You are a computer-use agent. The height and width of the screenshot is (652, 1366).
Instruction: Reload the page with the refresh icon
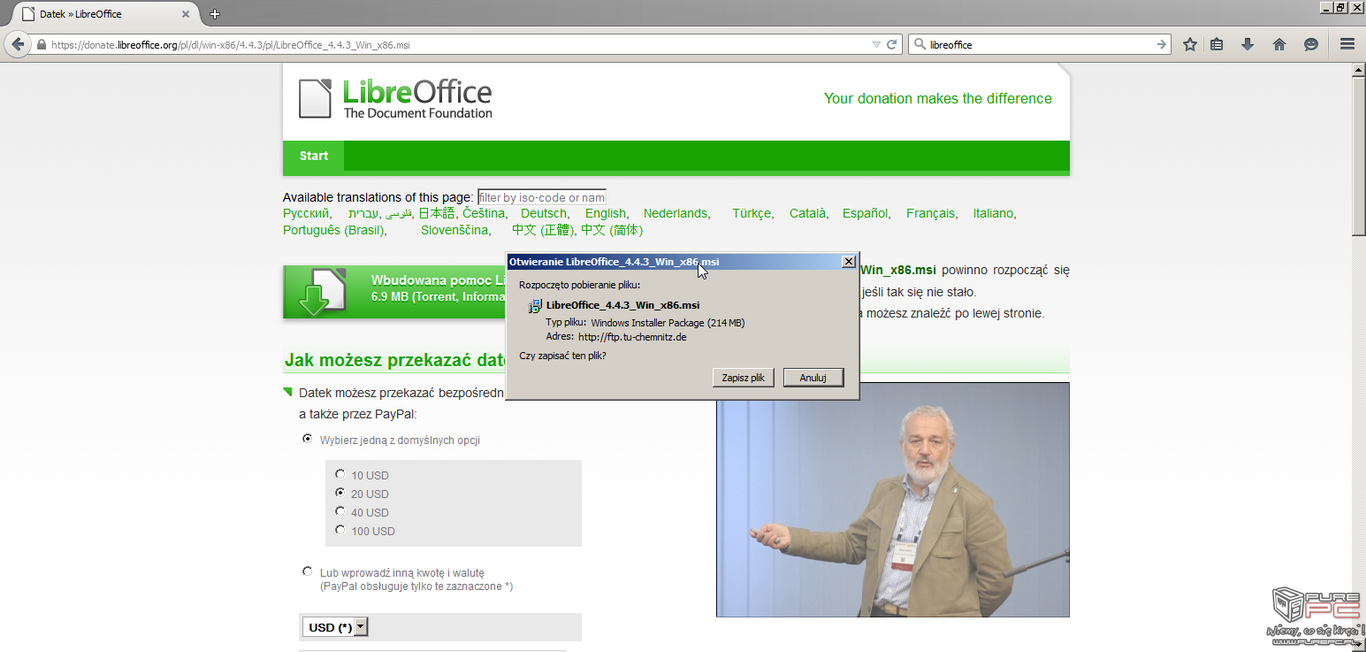click(x=891, y=45)
